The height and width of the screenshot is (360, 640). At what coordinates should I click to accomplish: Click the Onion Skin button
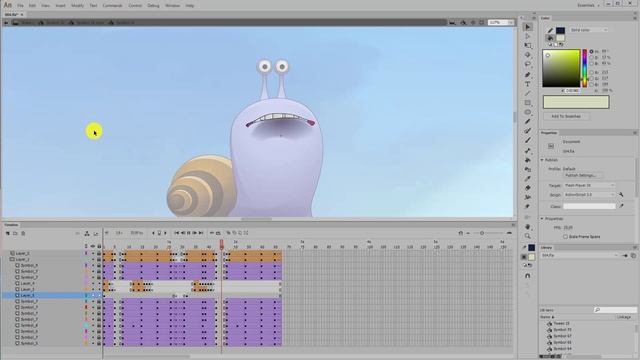point(229,233)
